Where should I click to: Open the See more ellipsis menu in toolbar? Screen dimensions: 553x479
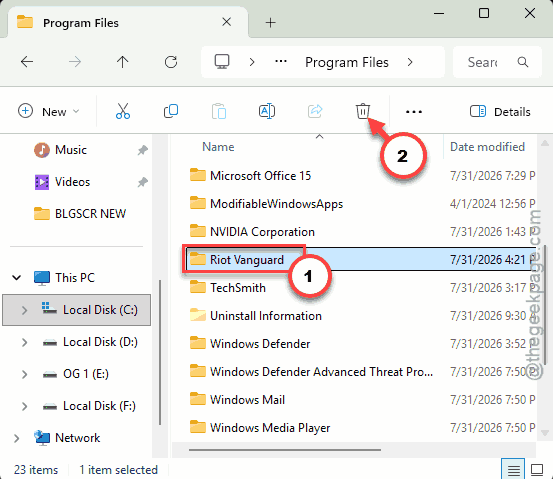click(x=414, y=112)
